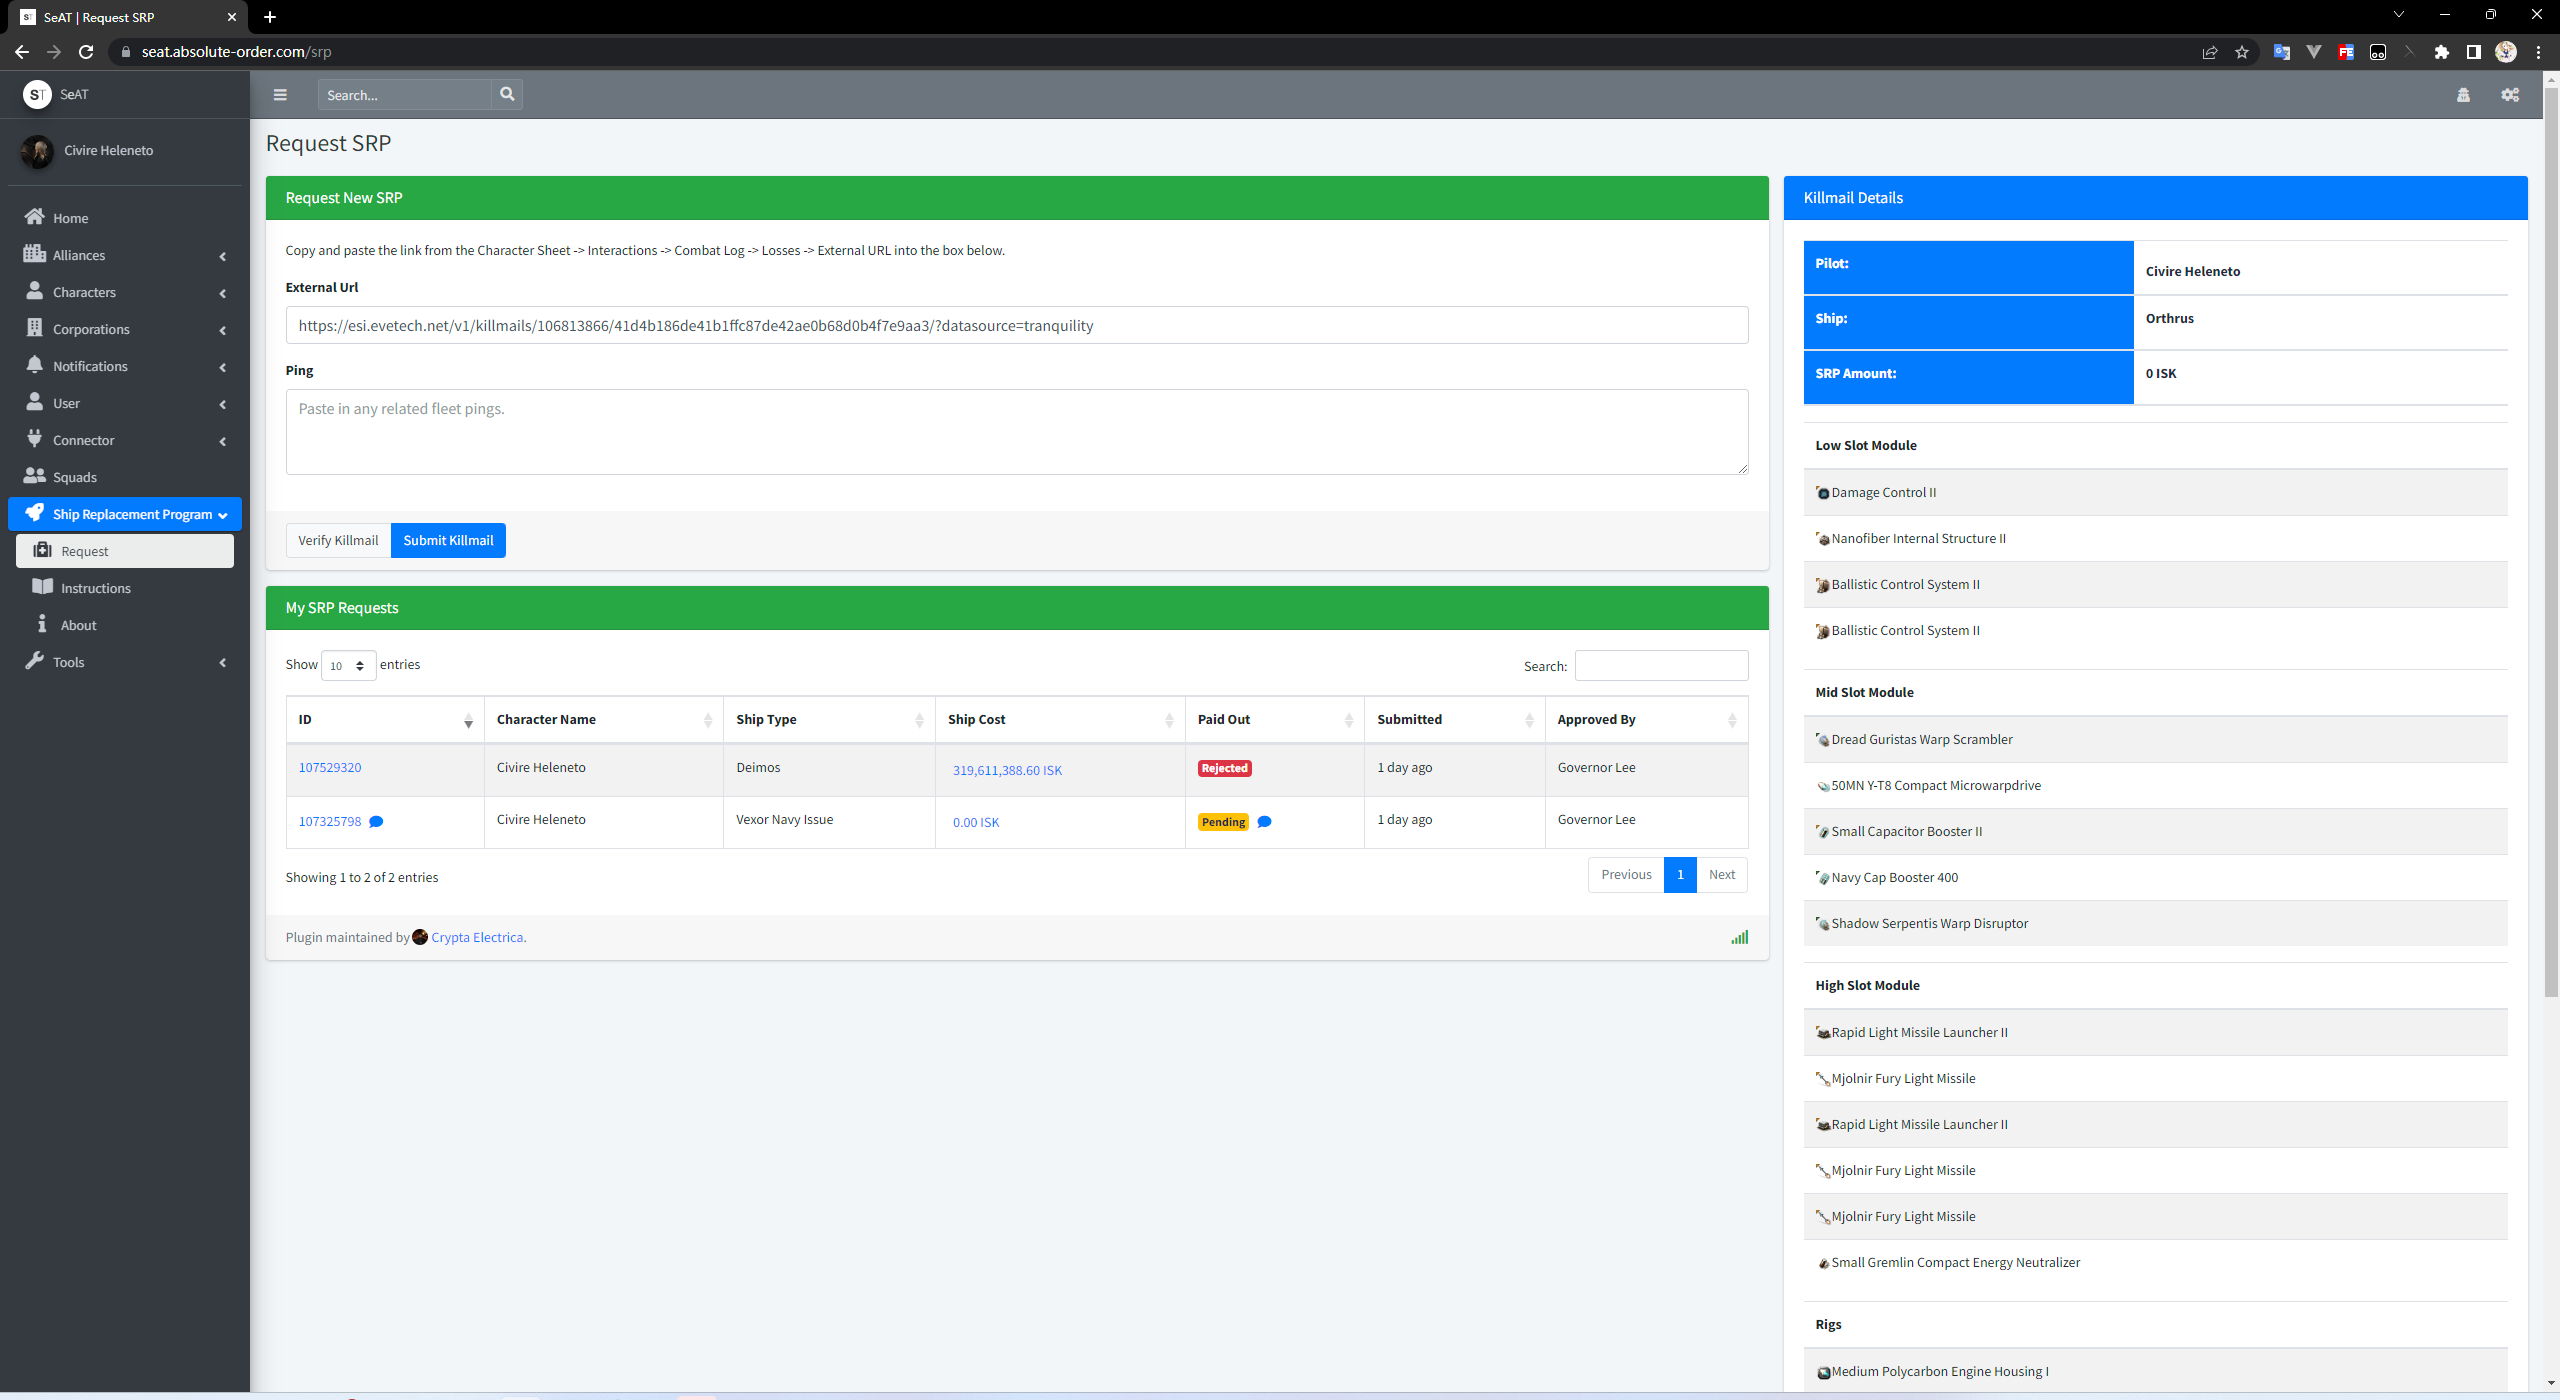Click the comment bubble beside request 107325798

click(x=376, y=822)
